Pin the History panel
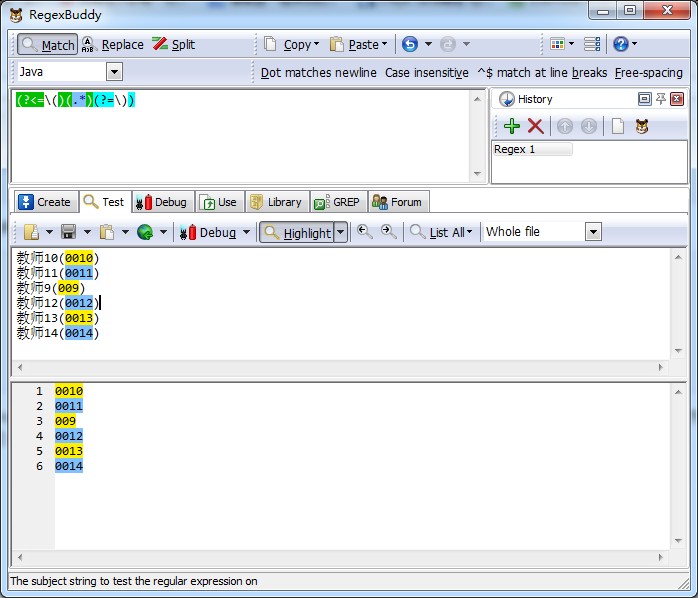698x598 pixels. (x=661, y=99)
